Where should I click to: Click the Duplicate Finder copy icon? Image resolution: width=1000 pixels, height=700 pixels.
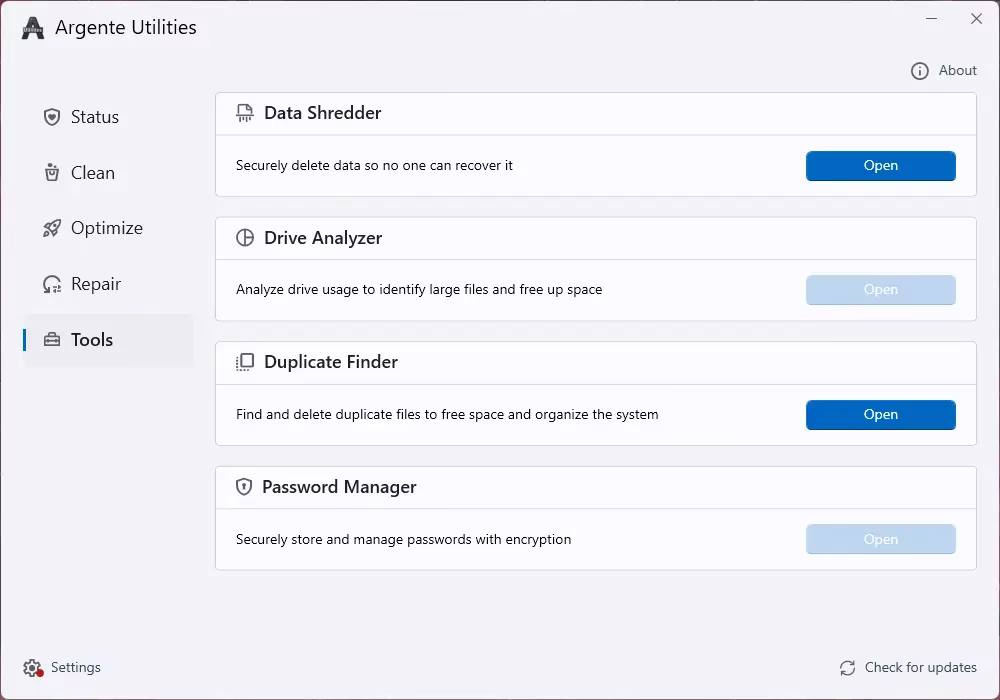[243, 362]
